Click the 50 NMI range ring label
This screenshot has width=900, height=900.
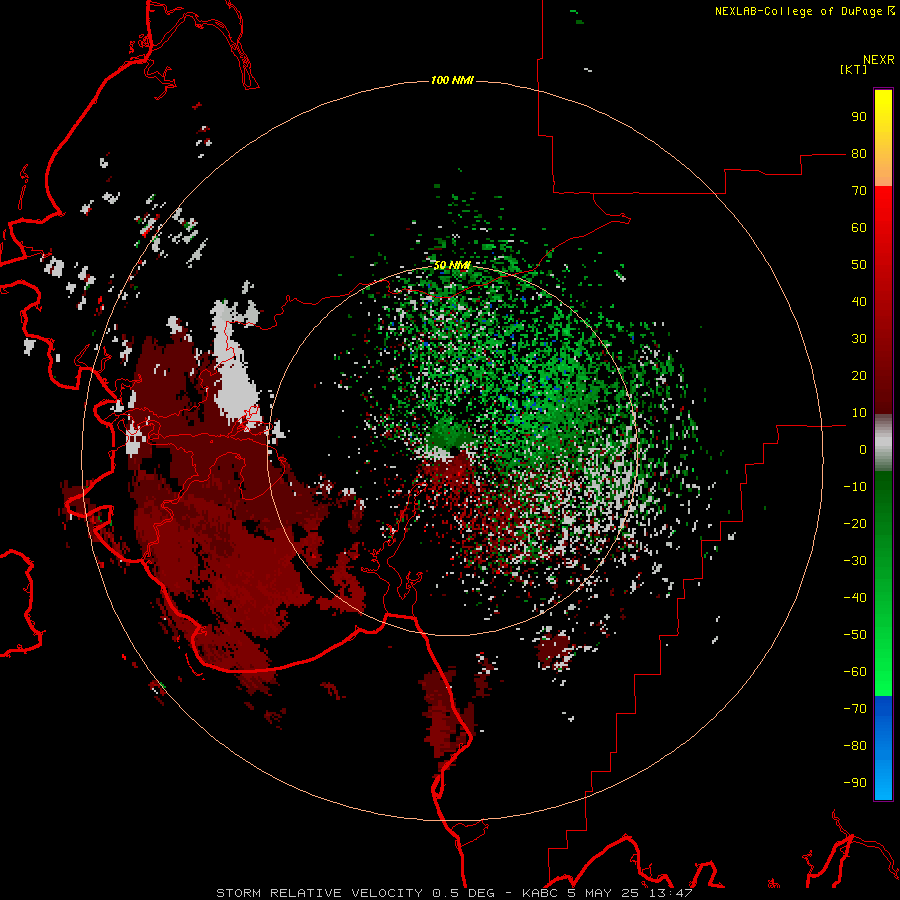pyautogui.click(x=452, y=265)
